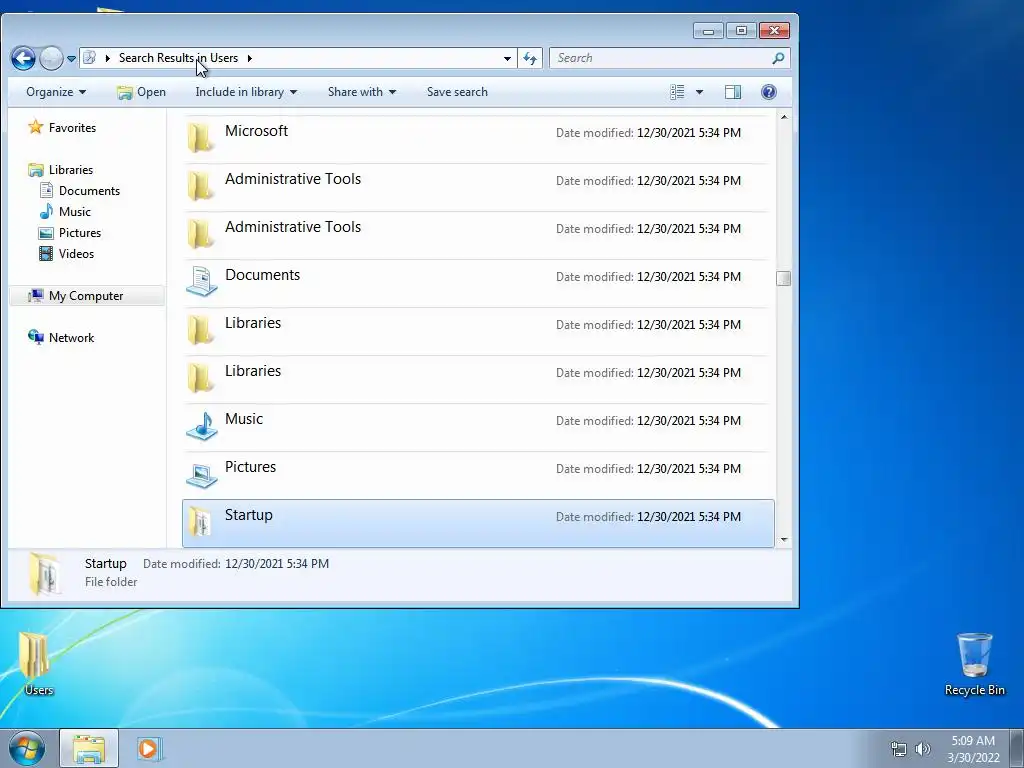Screen dimensions: 1024x768
Task: Click the Videos filmstrip icon in sidebar
Action: pyautogui.click(x=46, y=253)
